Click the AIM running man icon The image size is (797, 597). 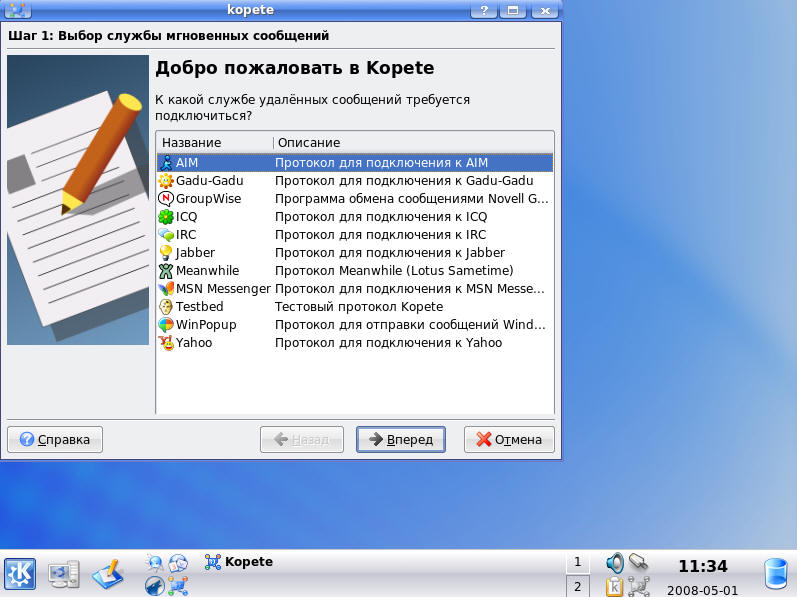[x=166, y=163]
